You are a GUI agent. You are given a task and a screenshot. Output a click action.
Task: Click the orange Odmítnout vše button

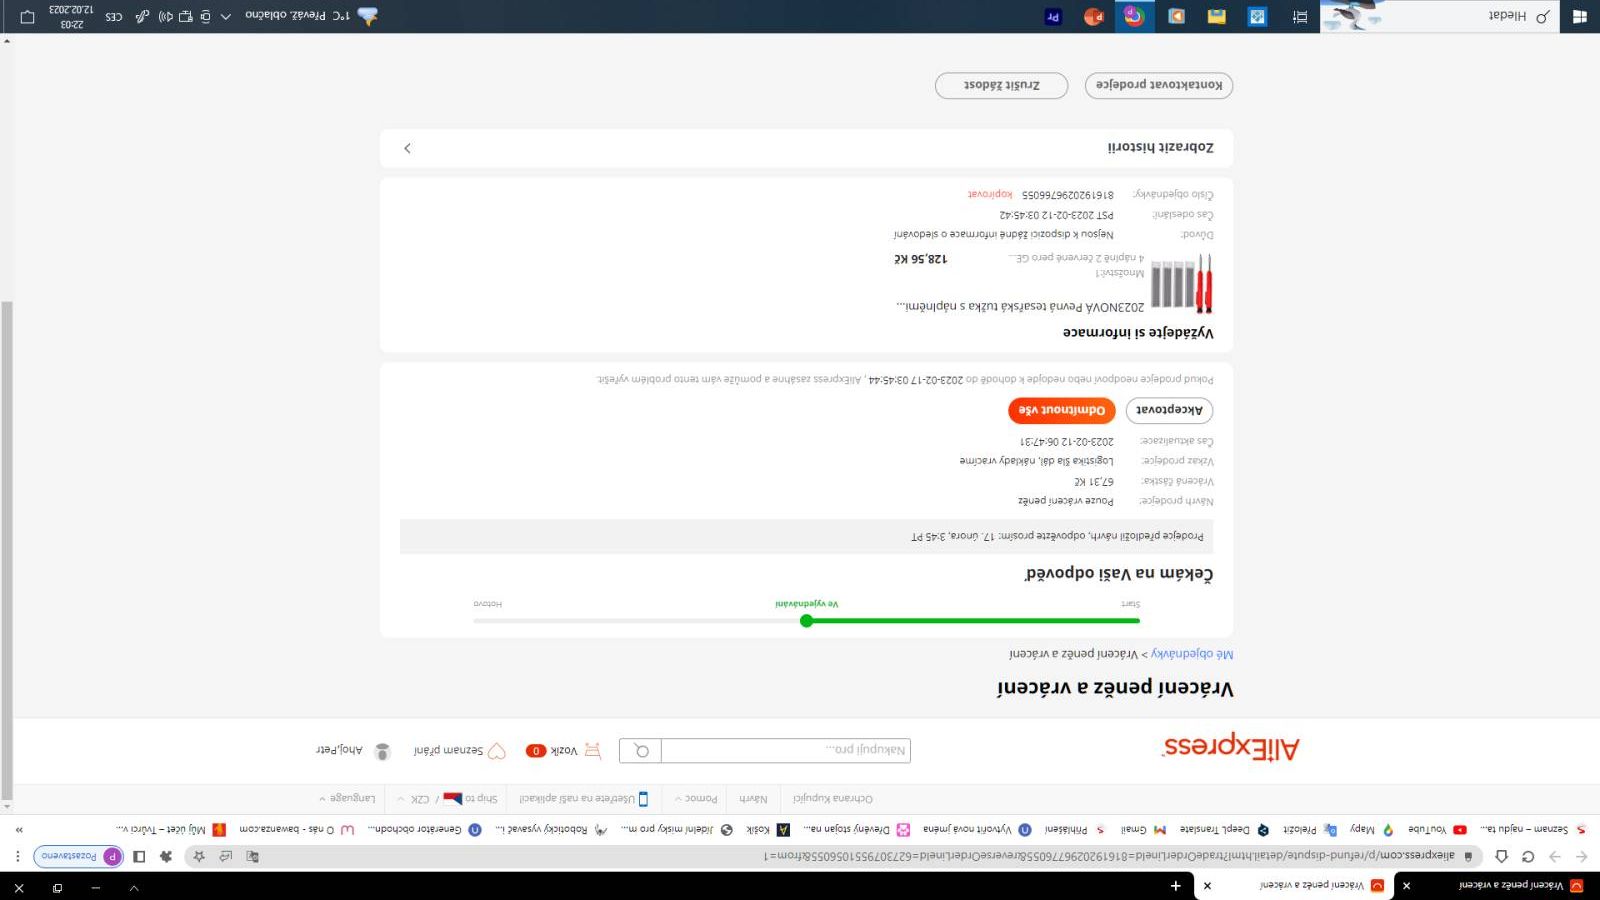[1062, 410]
